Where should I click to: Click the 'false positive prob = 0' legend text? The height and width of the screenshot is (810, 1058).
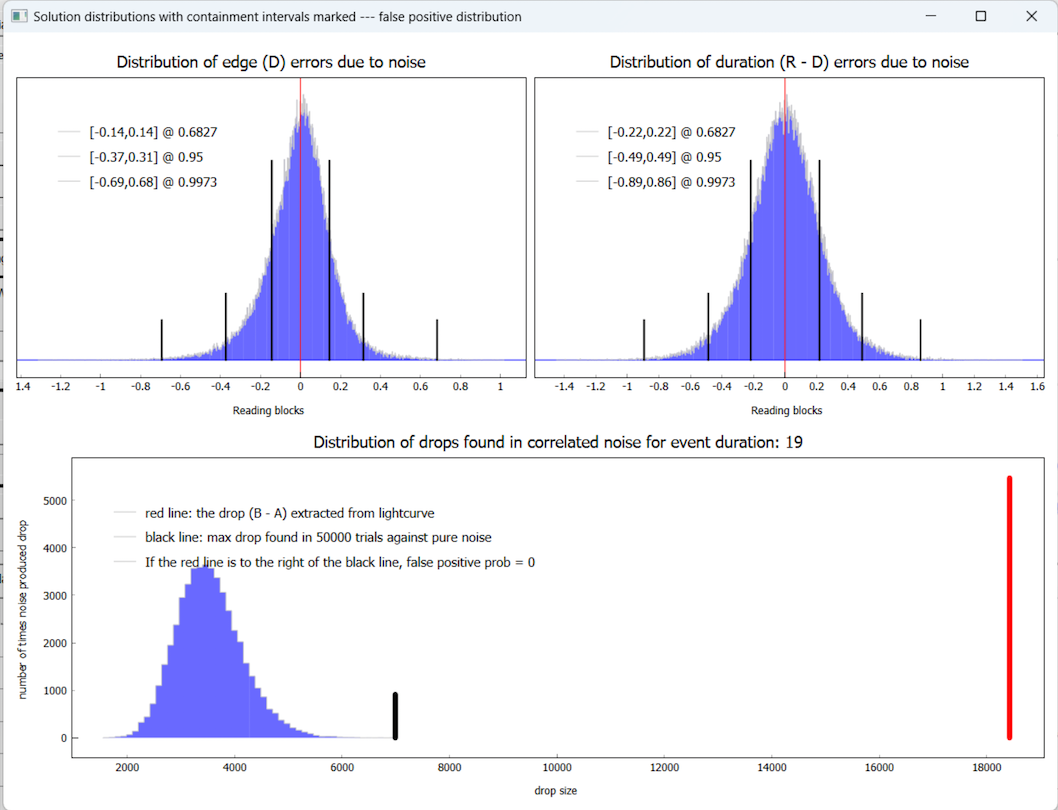point(339,562)
